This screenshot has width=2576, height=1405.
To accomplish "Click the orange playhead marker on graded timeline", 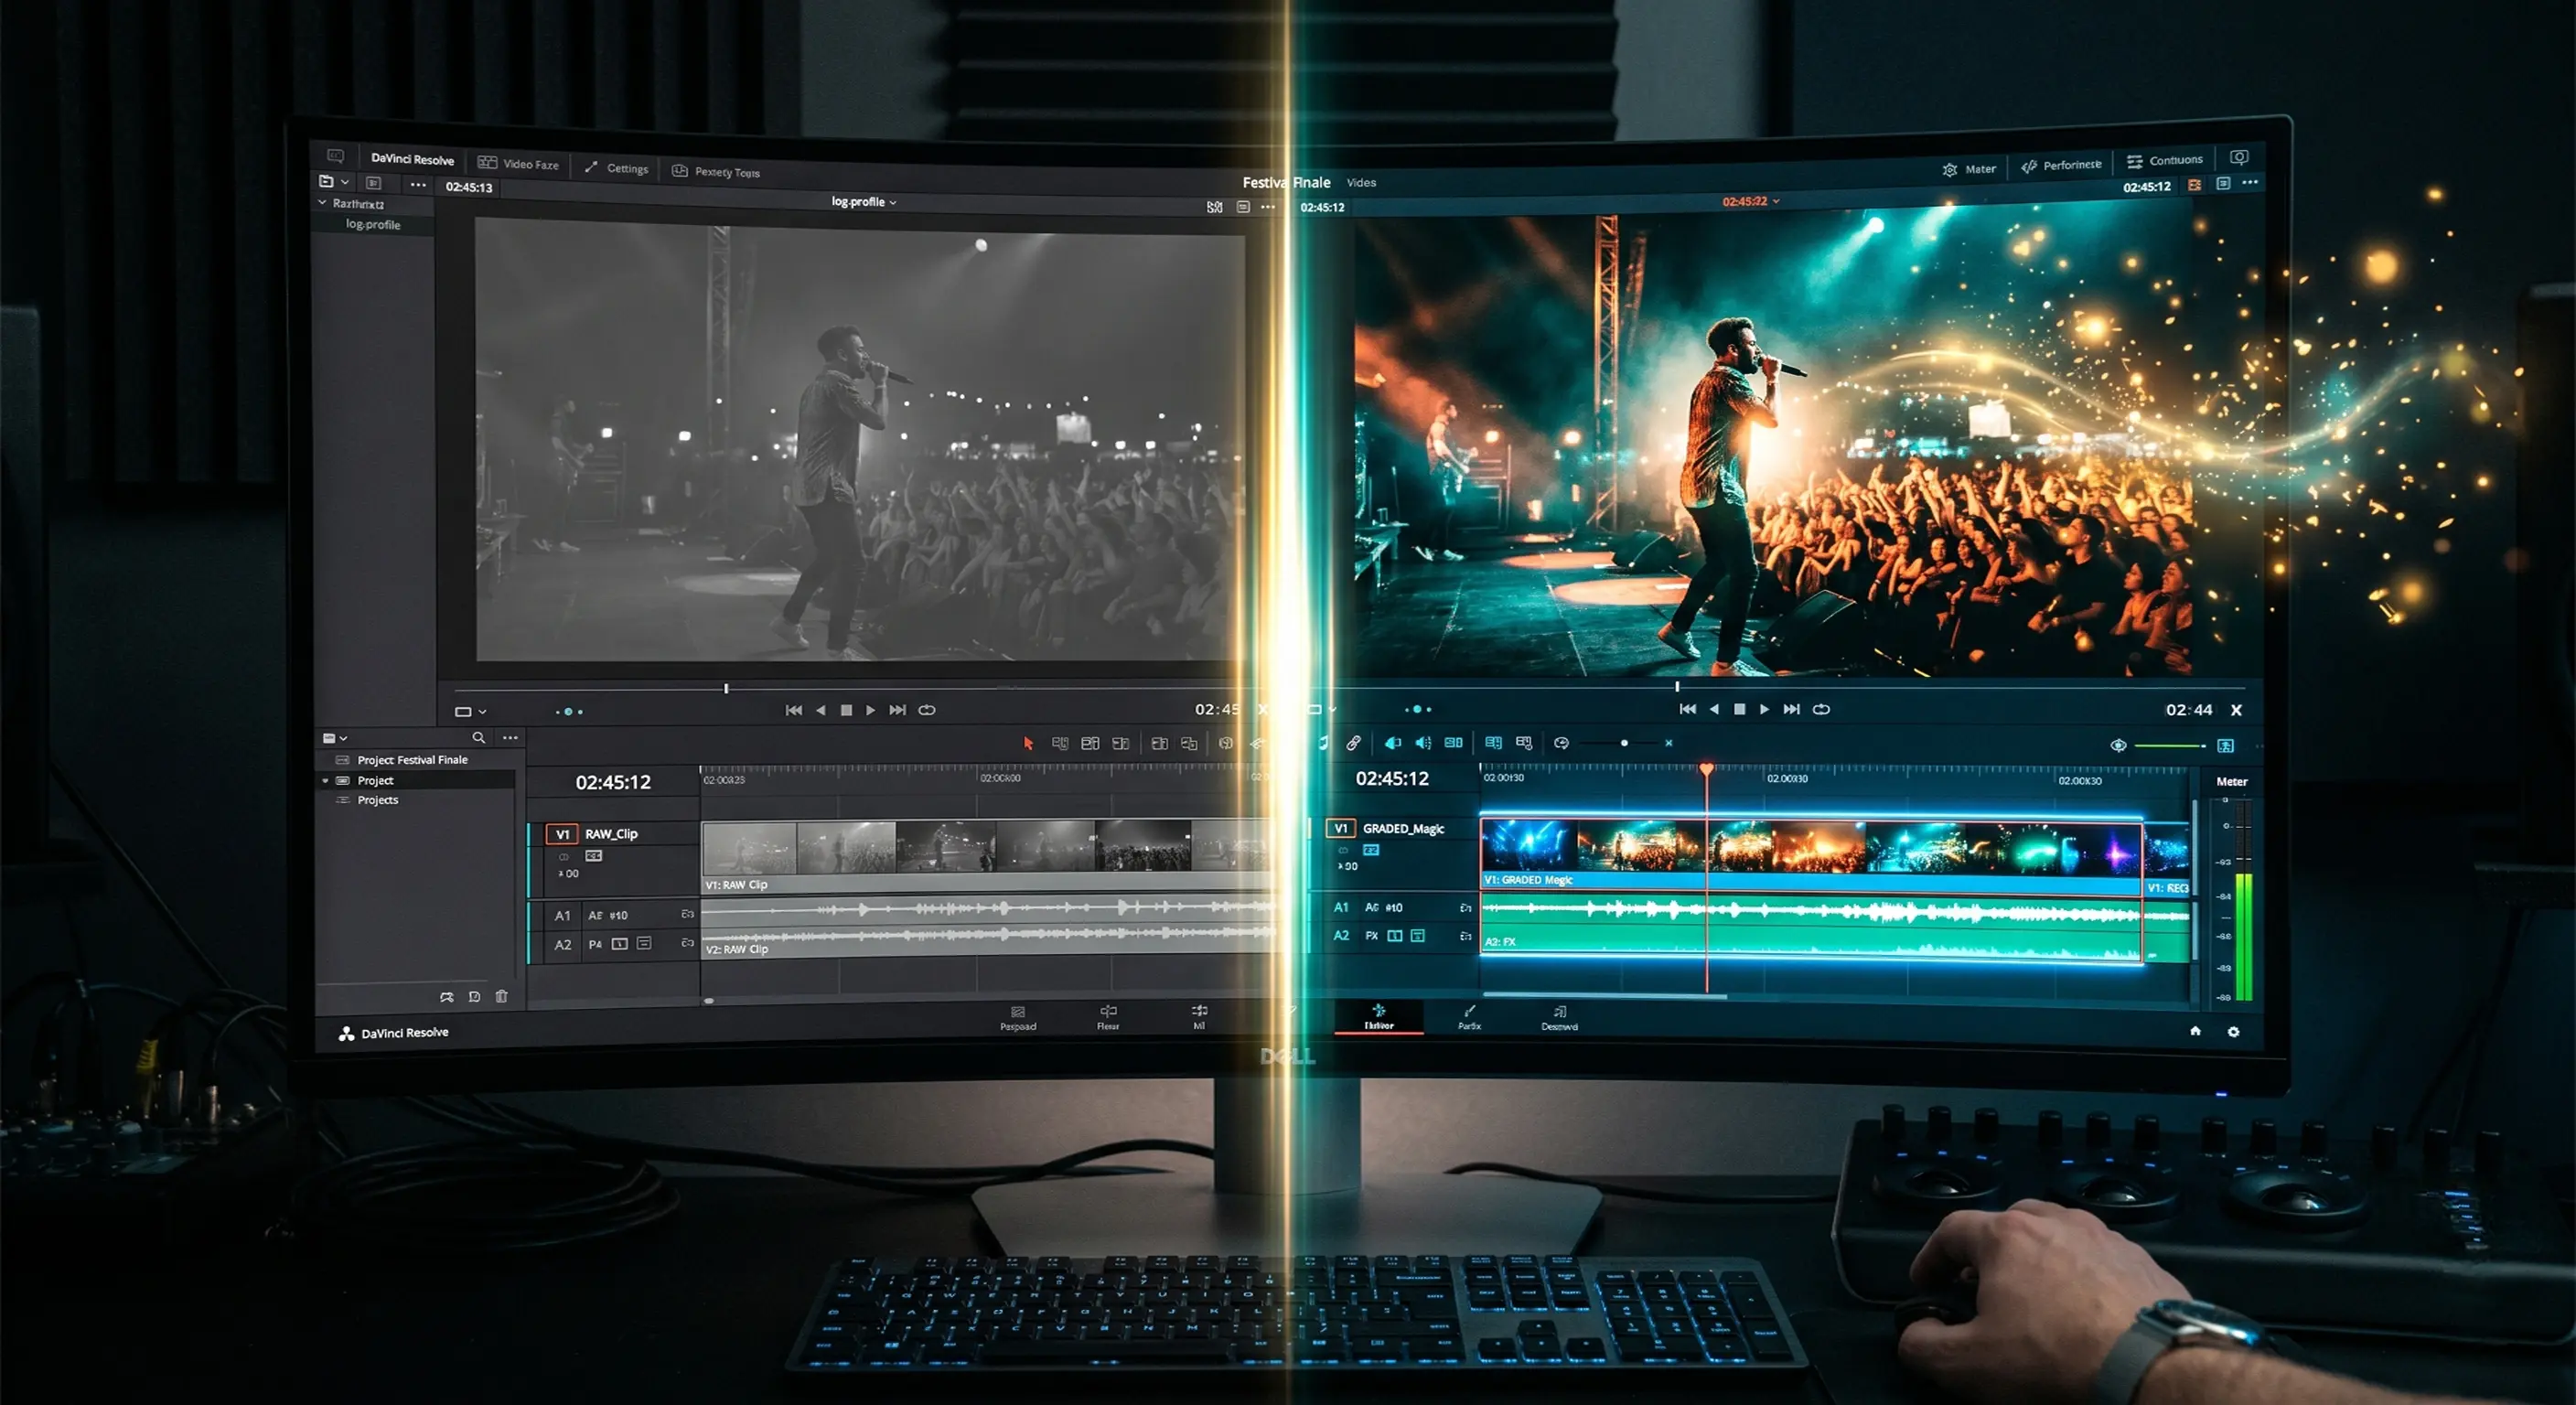I will [x=1706, y=769].
